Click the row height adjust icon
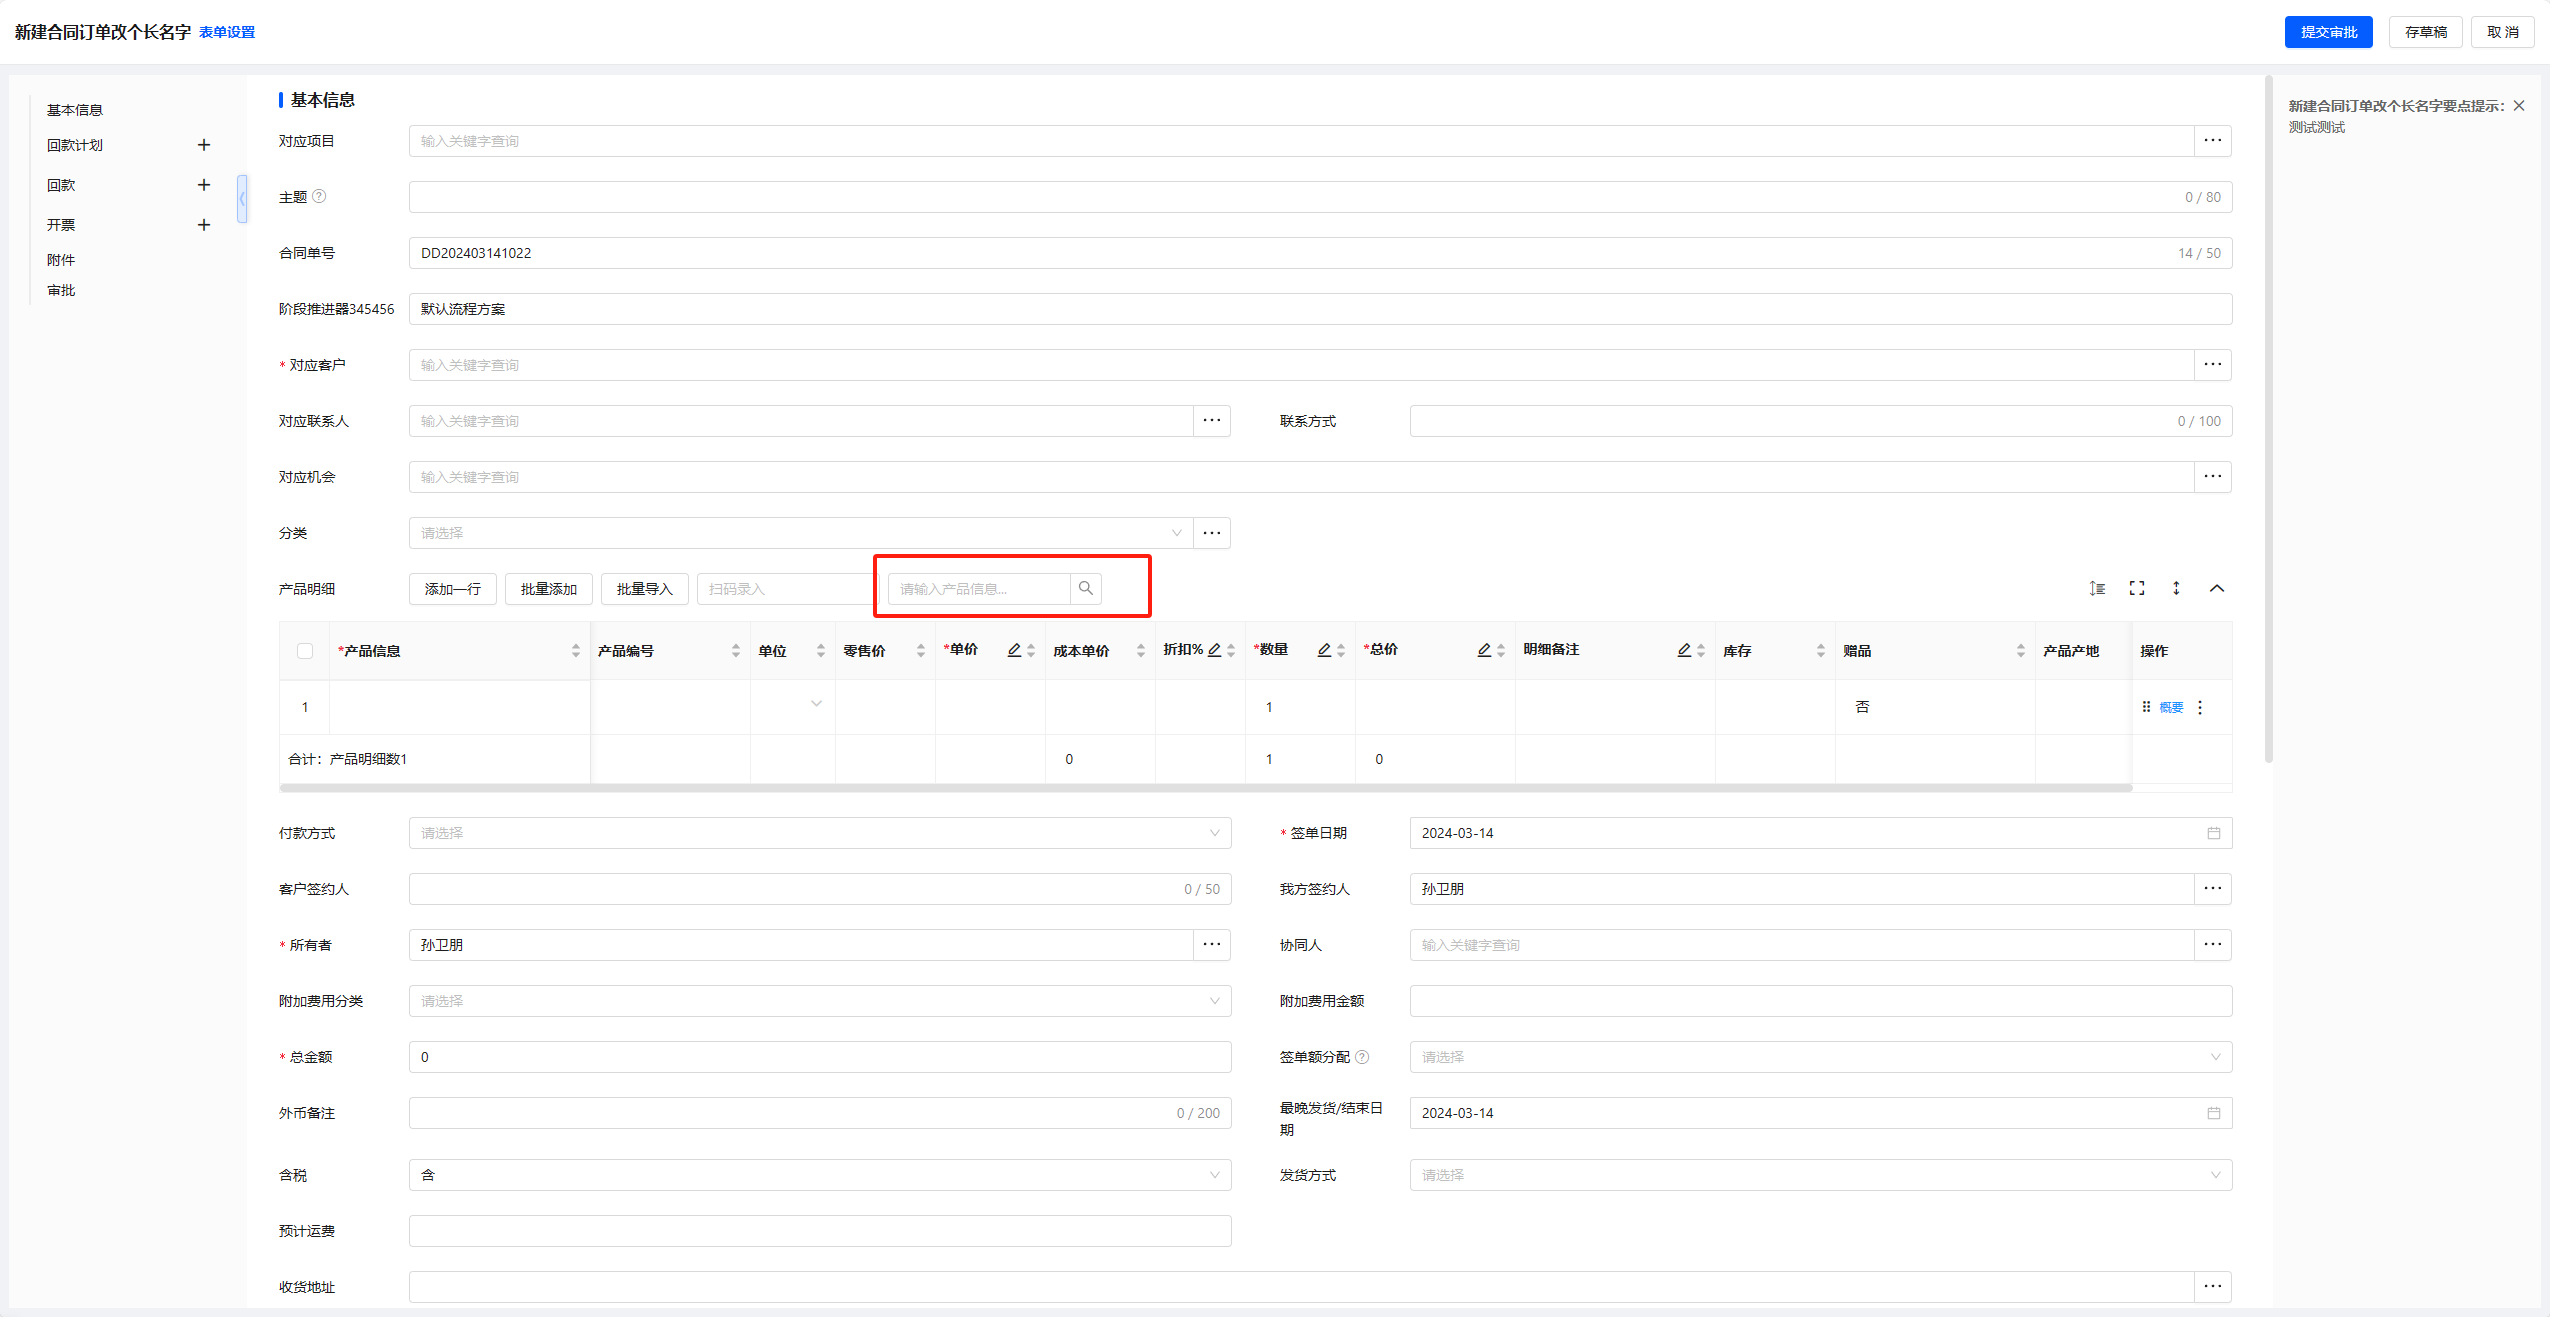The image size is (2550, 1317). click(x=2097, y=588)
